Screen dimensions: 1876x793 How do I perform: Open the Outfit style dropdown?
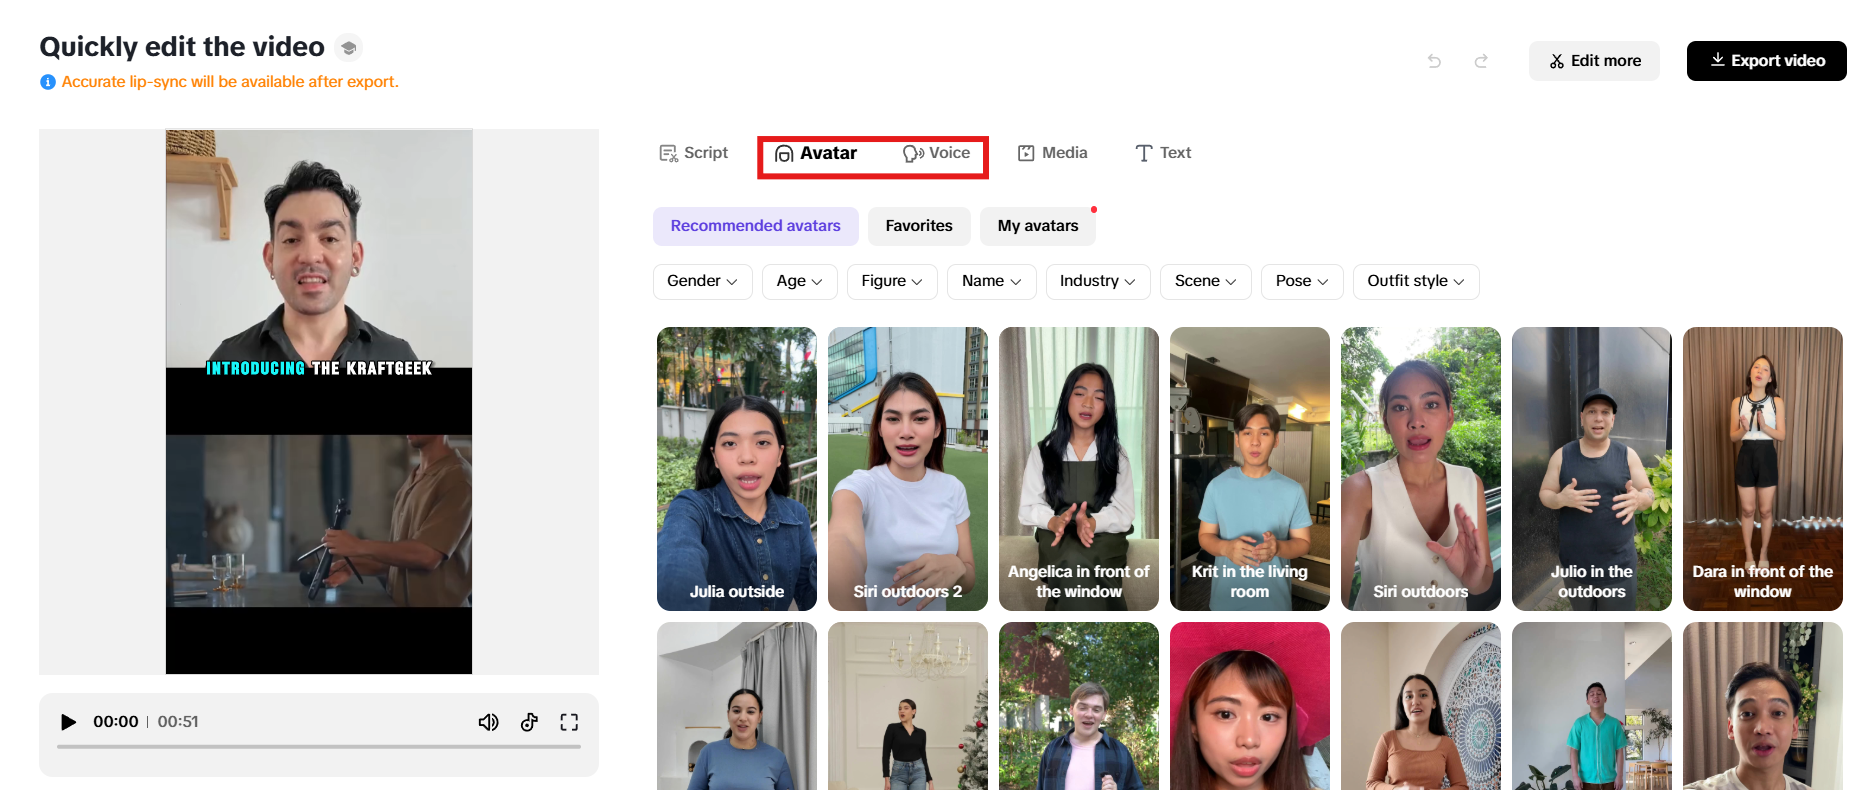(1416, 281)
